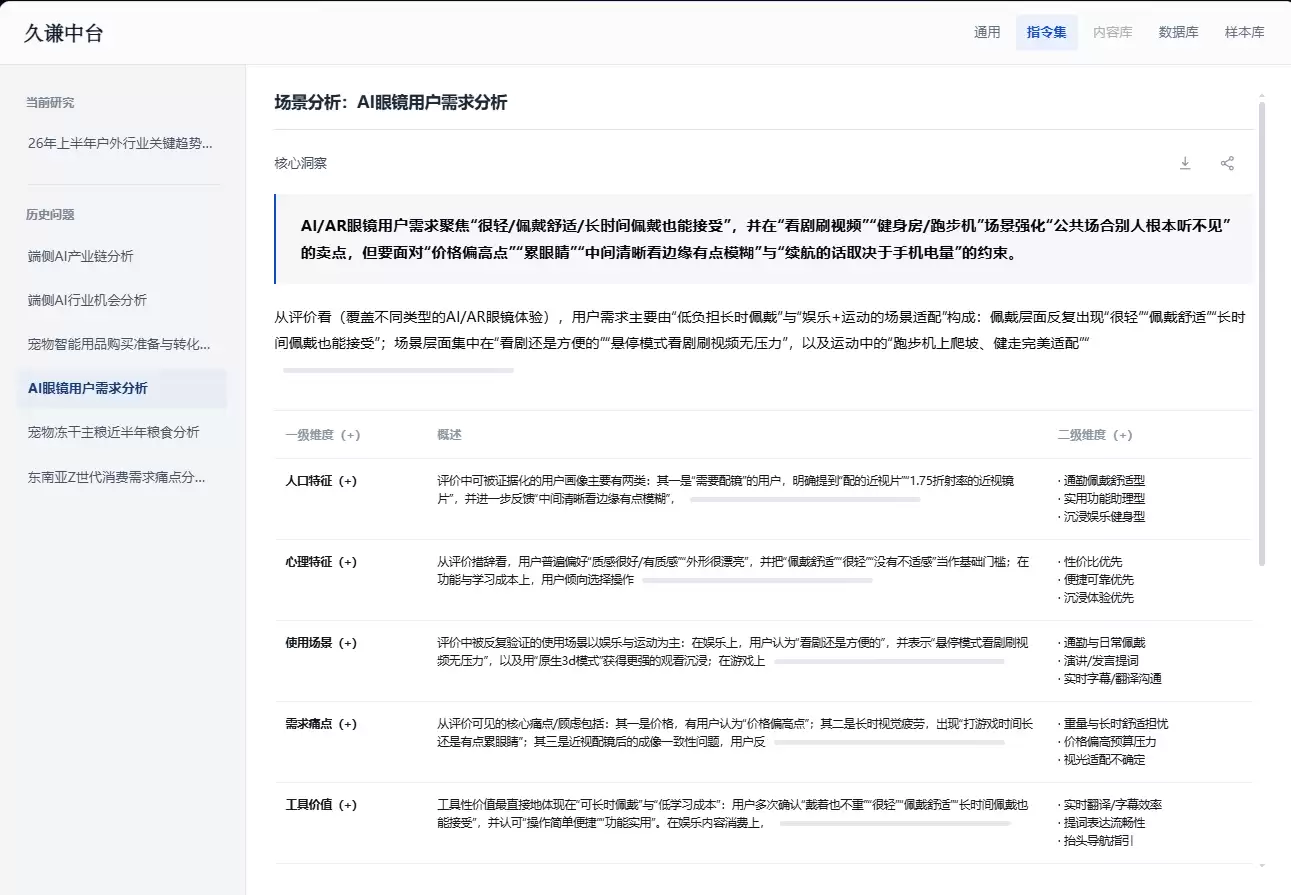
Task: Expand the 人口特征 (+) dimension row
Action: 320,481
